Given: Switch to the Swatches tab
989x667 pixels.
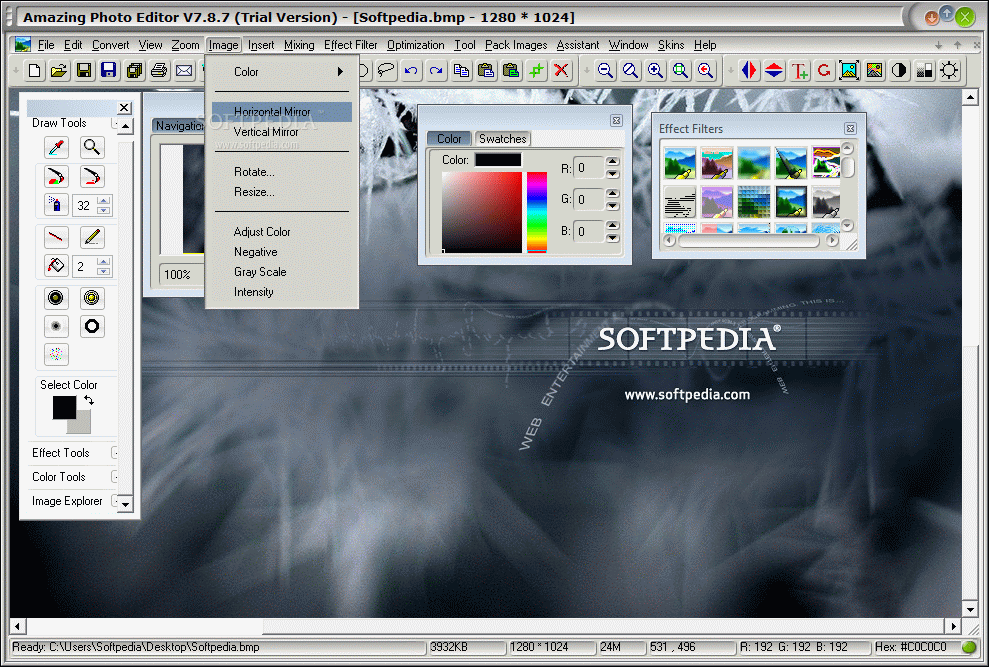Looking at the screenshot, I should (502, 139).
